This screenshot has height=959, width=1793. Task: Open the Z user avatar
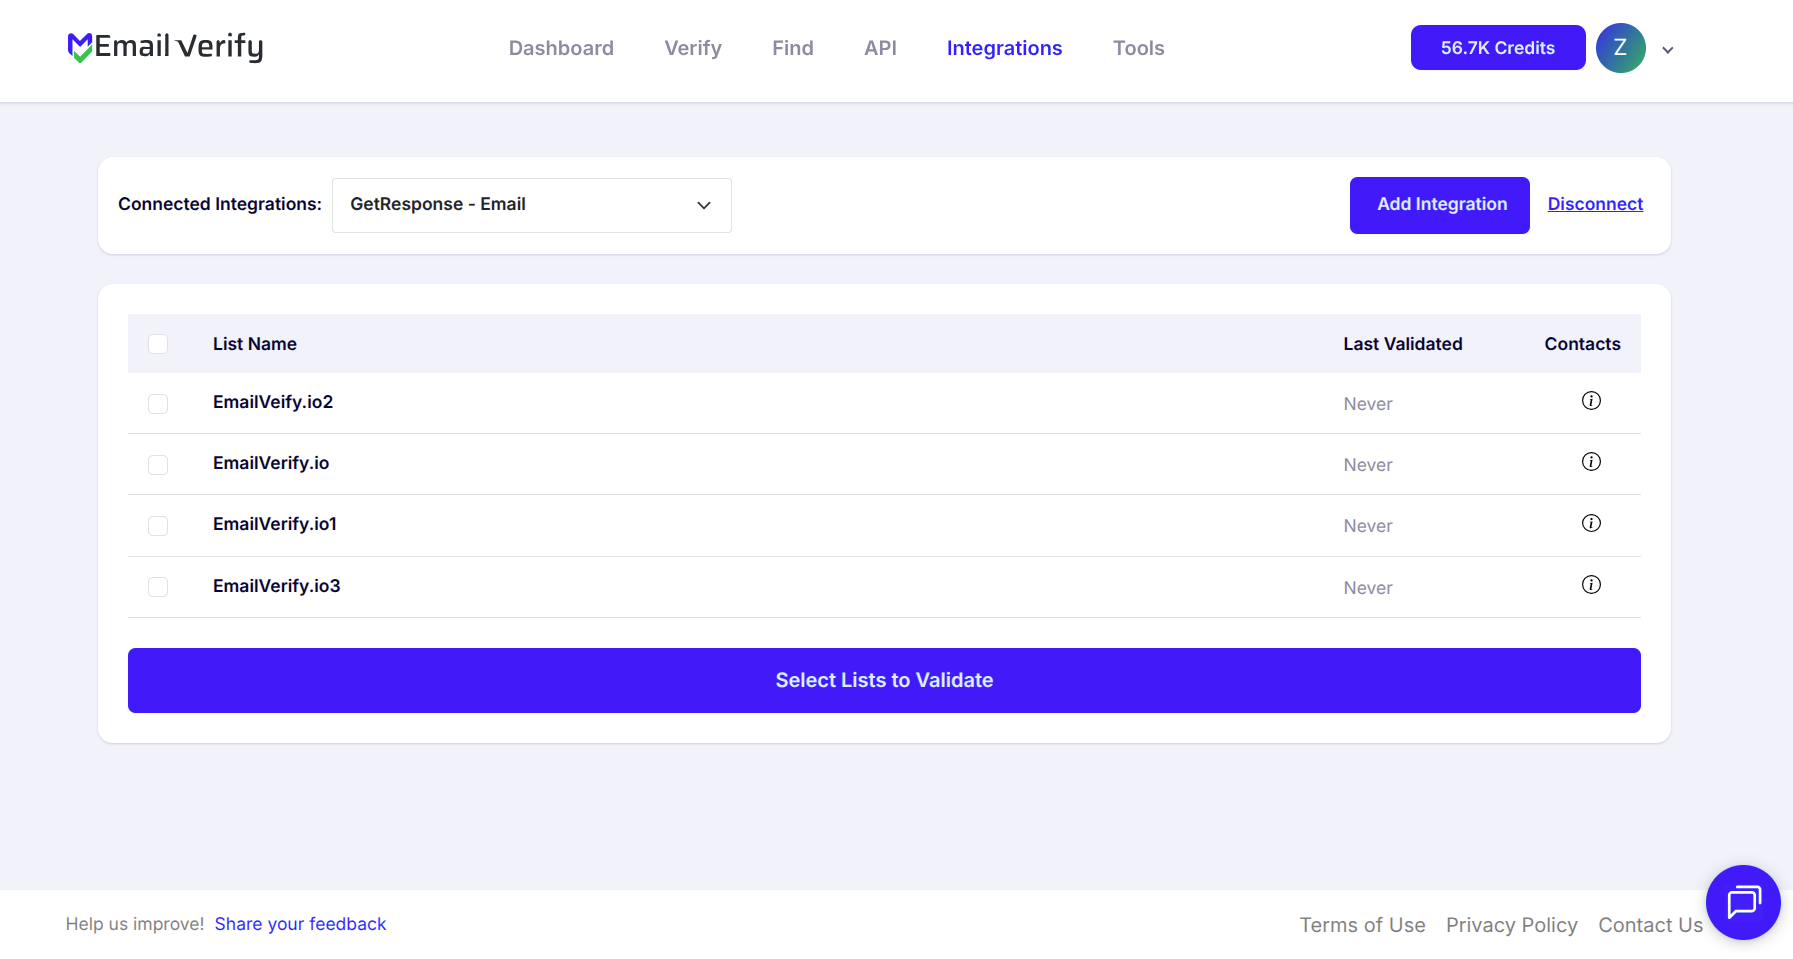click(1620, 48)
